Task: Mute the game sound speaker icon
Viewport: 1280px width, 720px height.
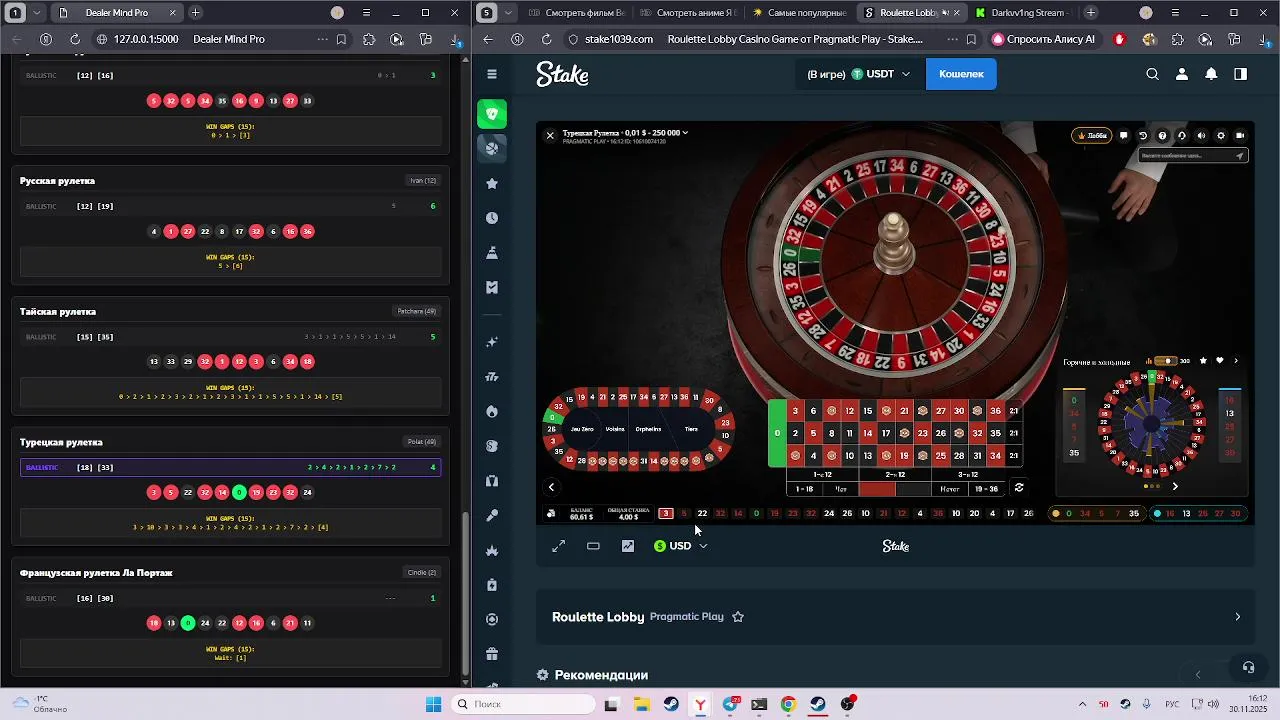Action: (x=1201, y=135)
